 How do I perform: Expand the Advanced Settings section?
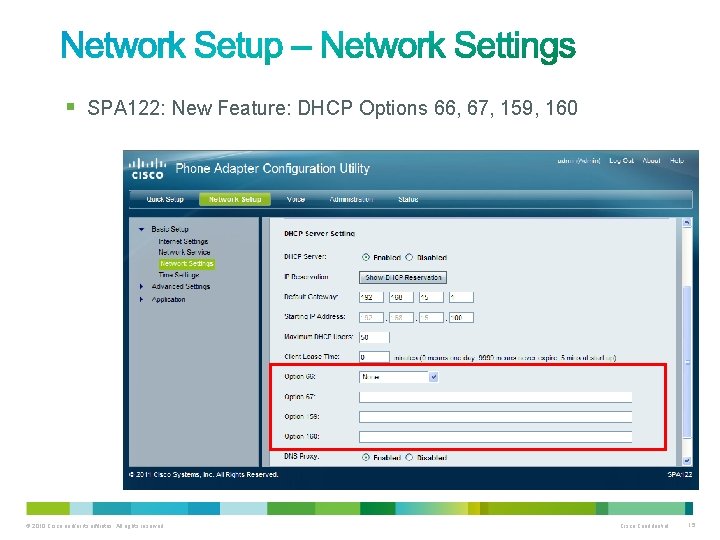pos(141,287)
